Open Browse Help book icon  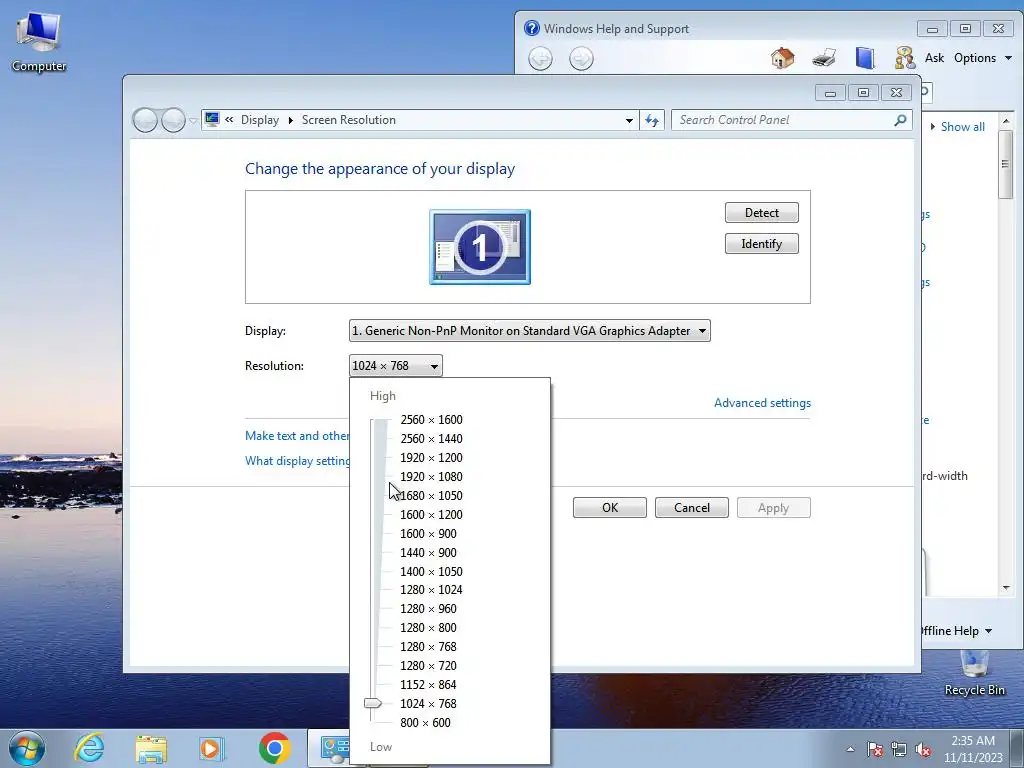(x=865, y=58)
